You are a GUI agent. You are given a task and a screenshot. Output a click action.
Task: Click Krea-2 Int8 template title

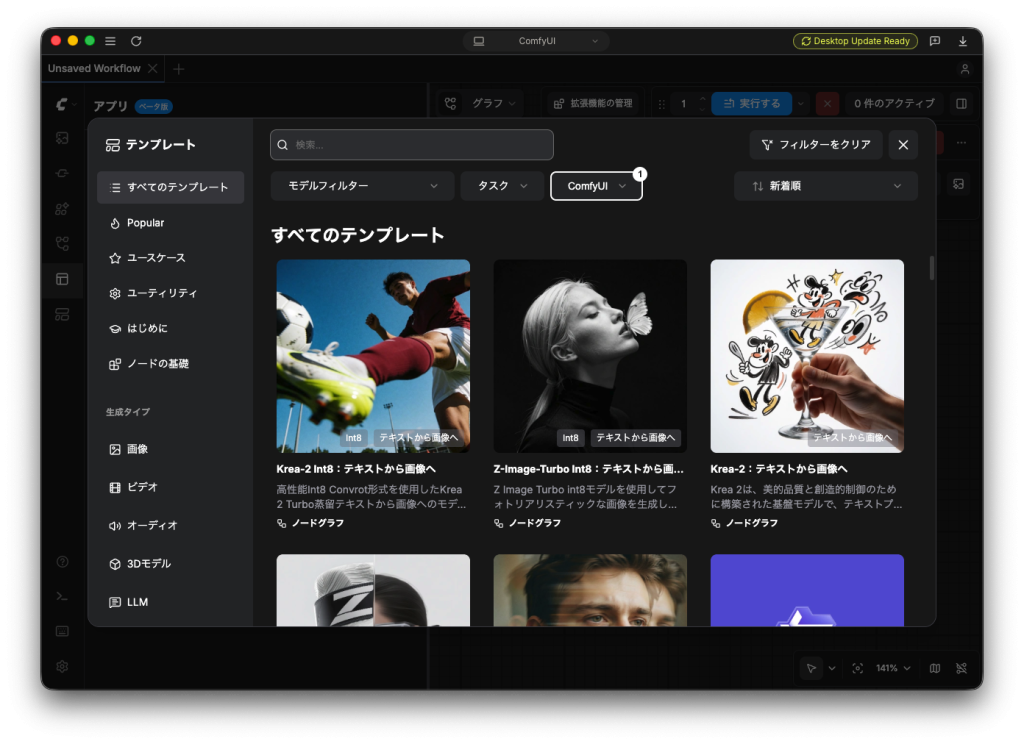356,469
